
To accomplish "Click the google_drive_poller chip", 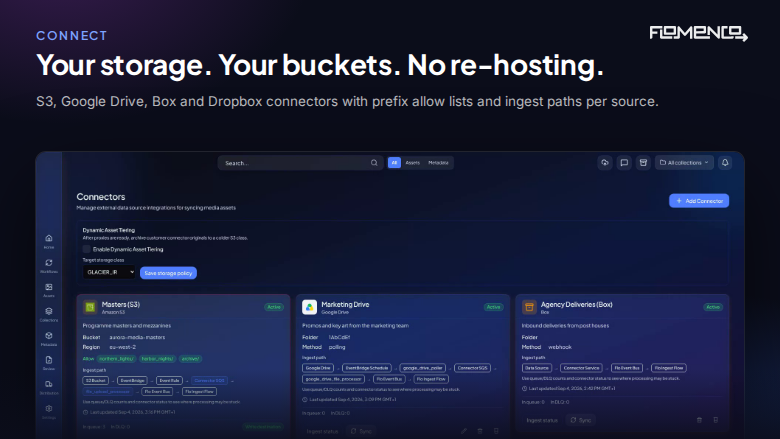I will 422,368.
